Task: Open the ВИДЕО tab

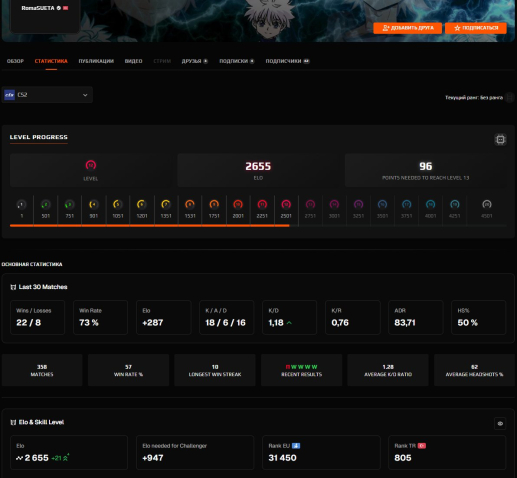Action: click(133, 61)
